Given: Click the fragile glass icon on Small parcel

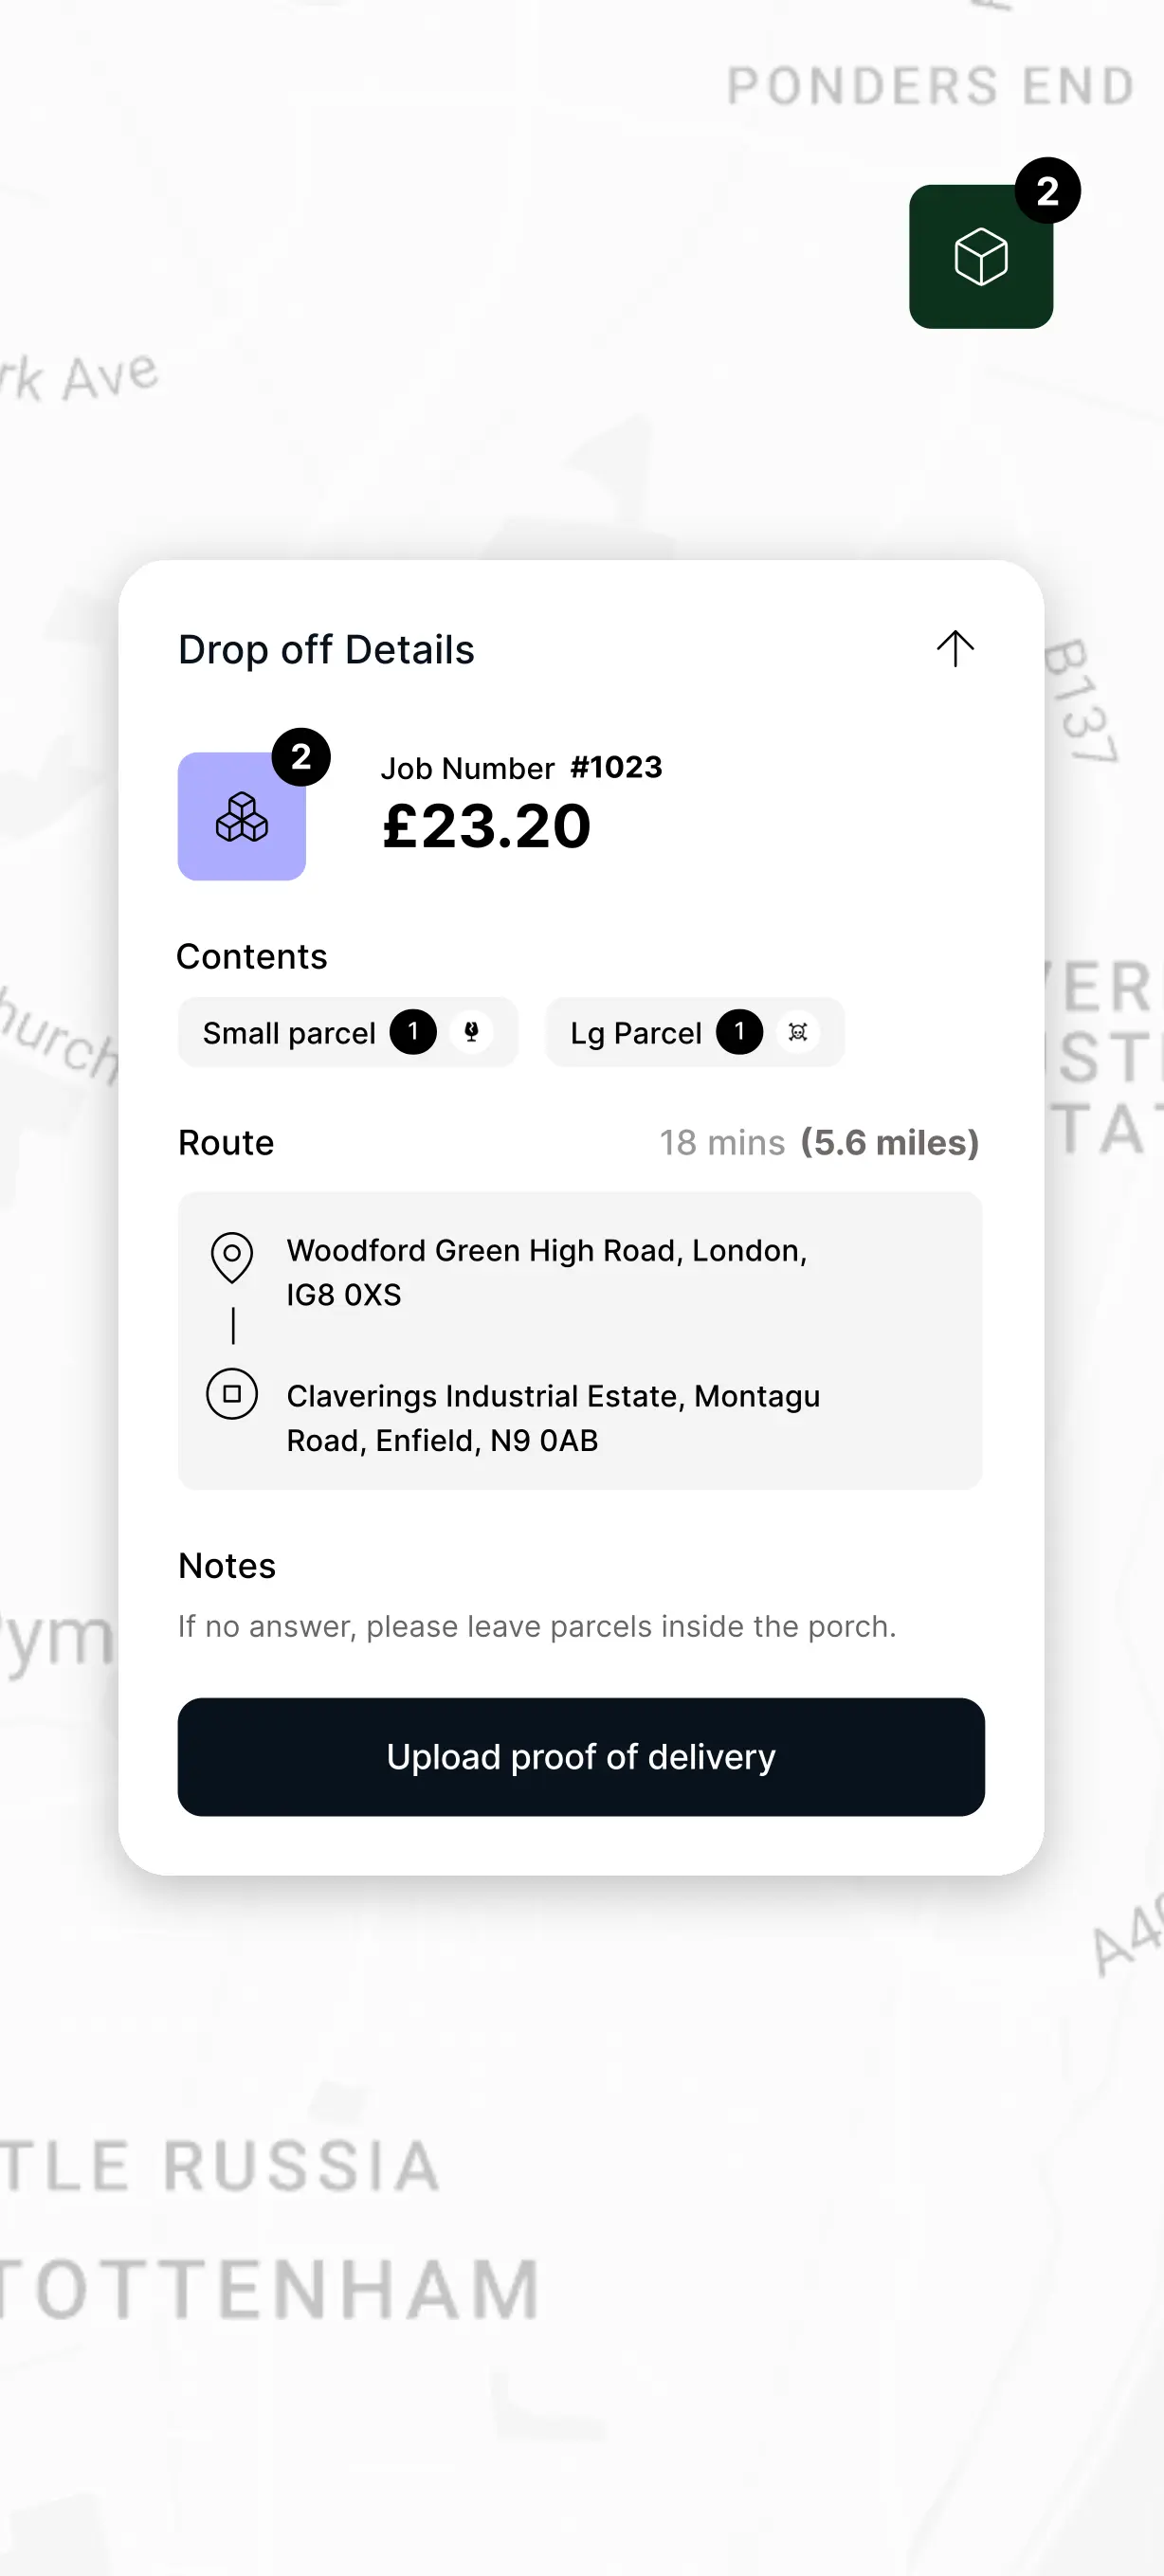Looking at the screenshot, I should 472,1032.
